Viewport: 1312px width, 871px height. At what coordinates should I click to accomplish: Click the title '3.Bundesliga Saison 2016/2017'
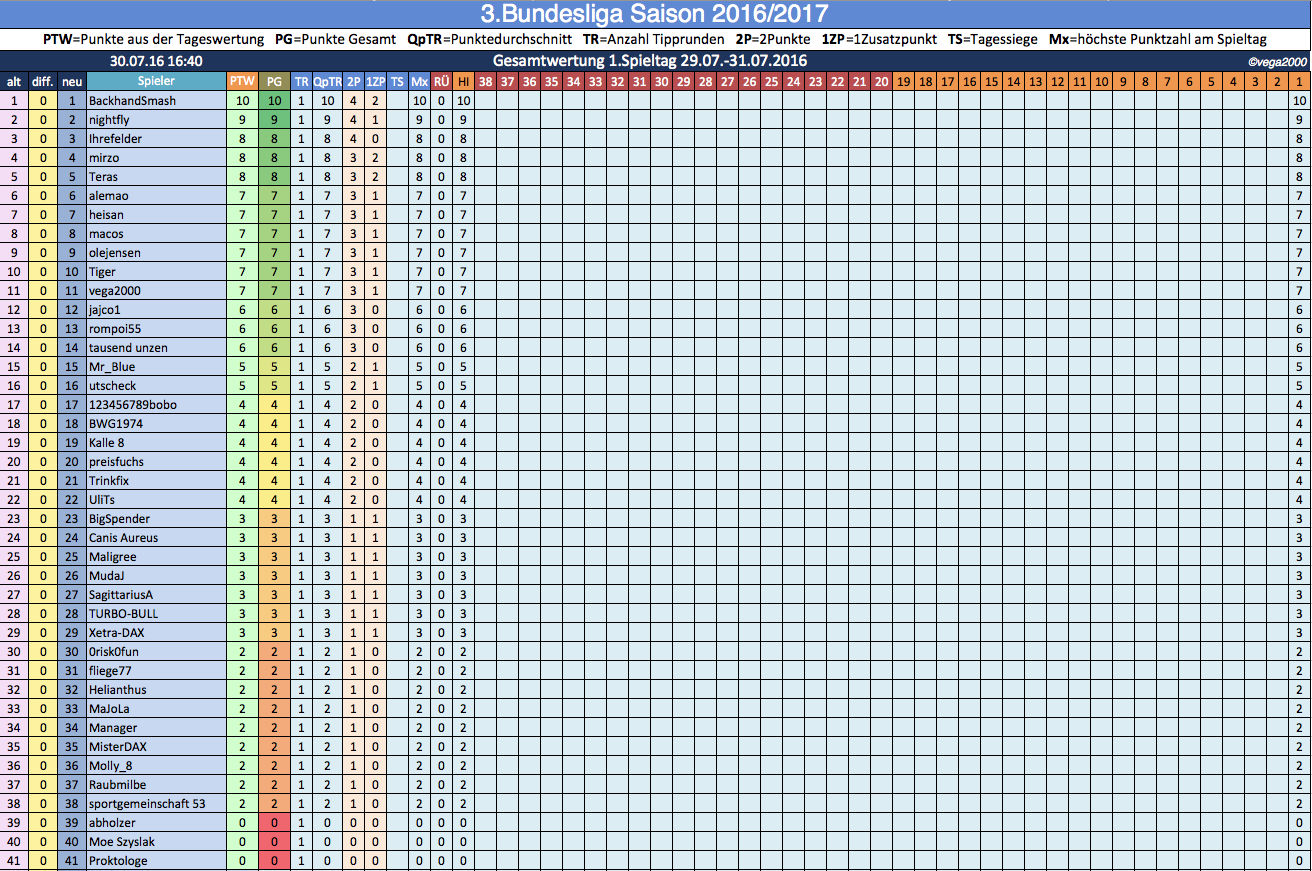coord(654,14)
